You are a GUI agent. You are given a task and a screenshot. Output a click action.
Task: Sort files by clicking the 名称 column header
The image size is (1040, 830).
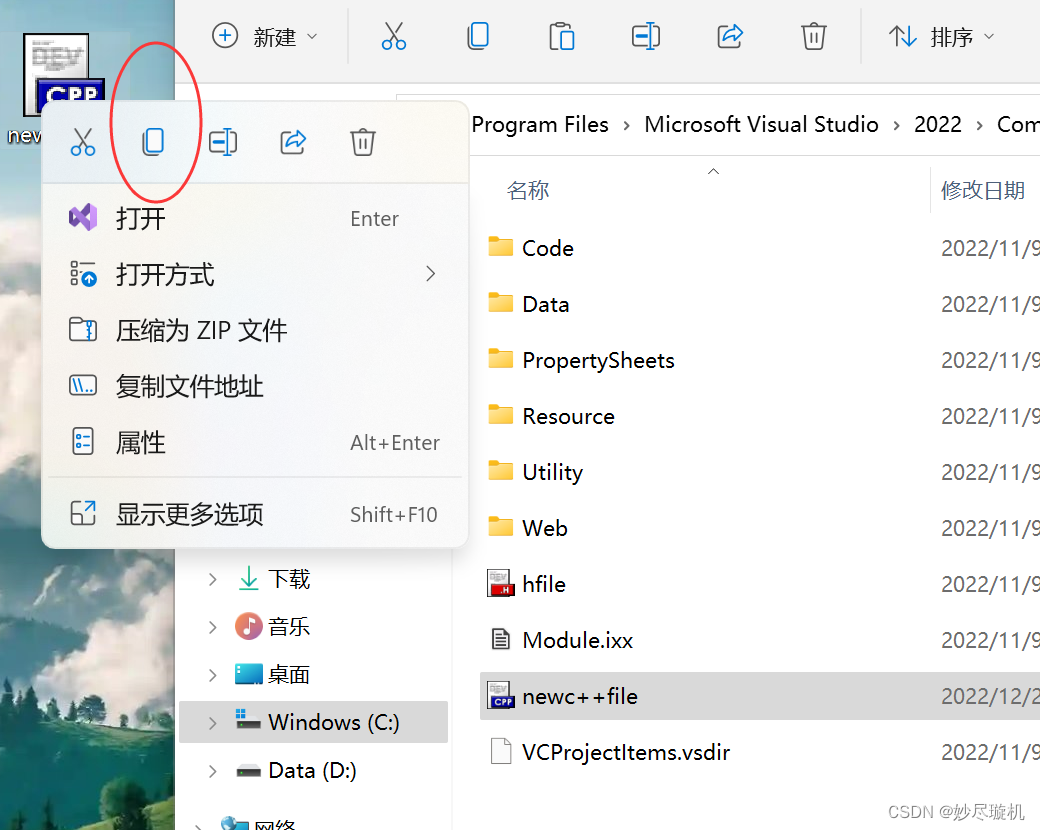528,190
